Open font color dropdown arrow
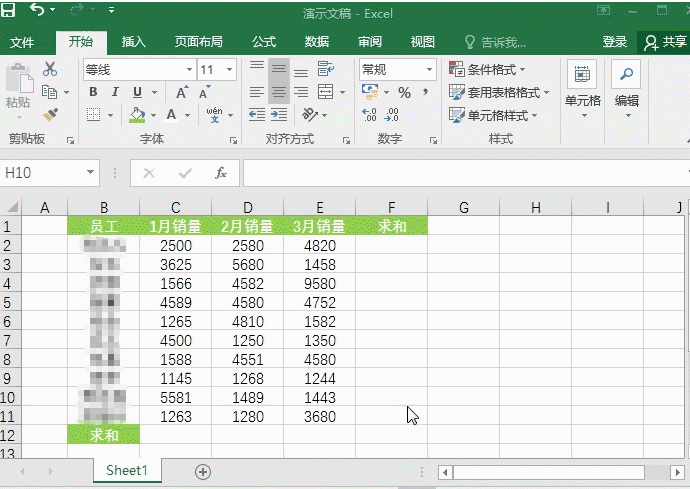 tap(187, 115)
